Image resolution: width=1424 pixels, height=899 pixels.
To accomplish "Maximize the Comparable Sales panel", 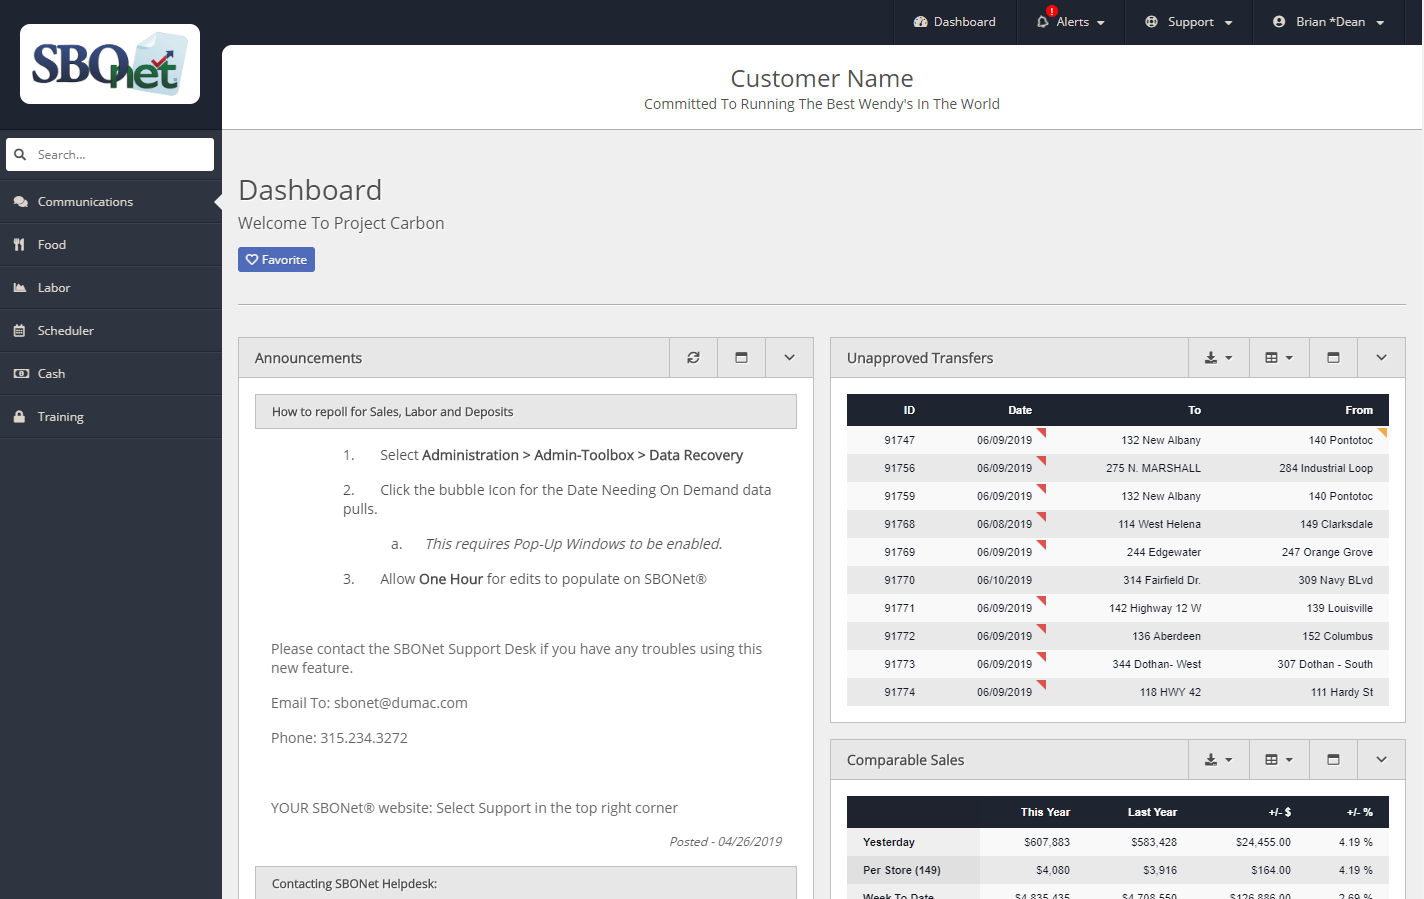I will point(1333,760).
